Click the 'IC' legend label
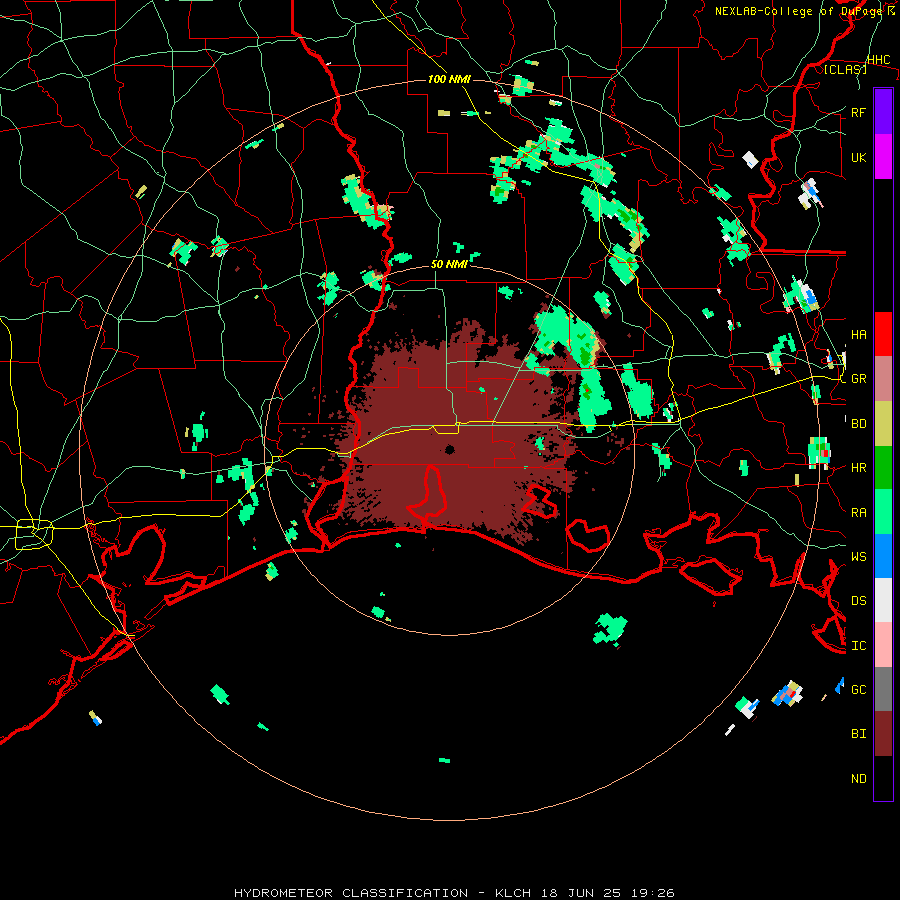 [x=859, y=646]
